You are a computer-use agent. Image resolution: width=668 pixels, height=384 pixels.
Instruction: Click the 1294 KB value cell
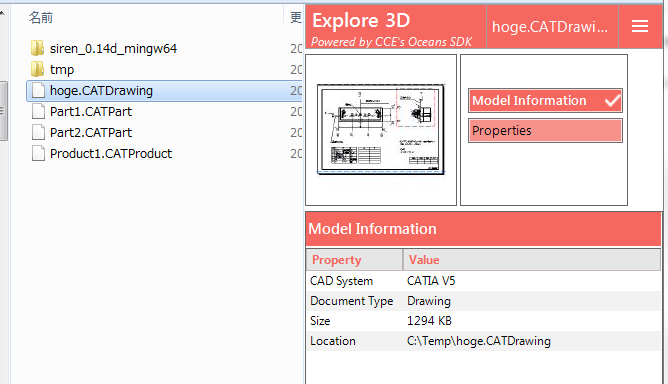[x=532, y=320]
